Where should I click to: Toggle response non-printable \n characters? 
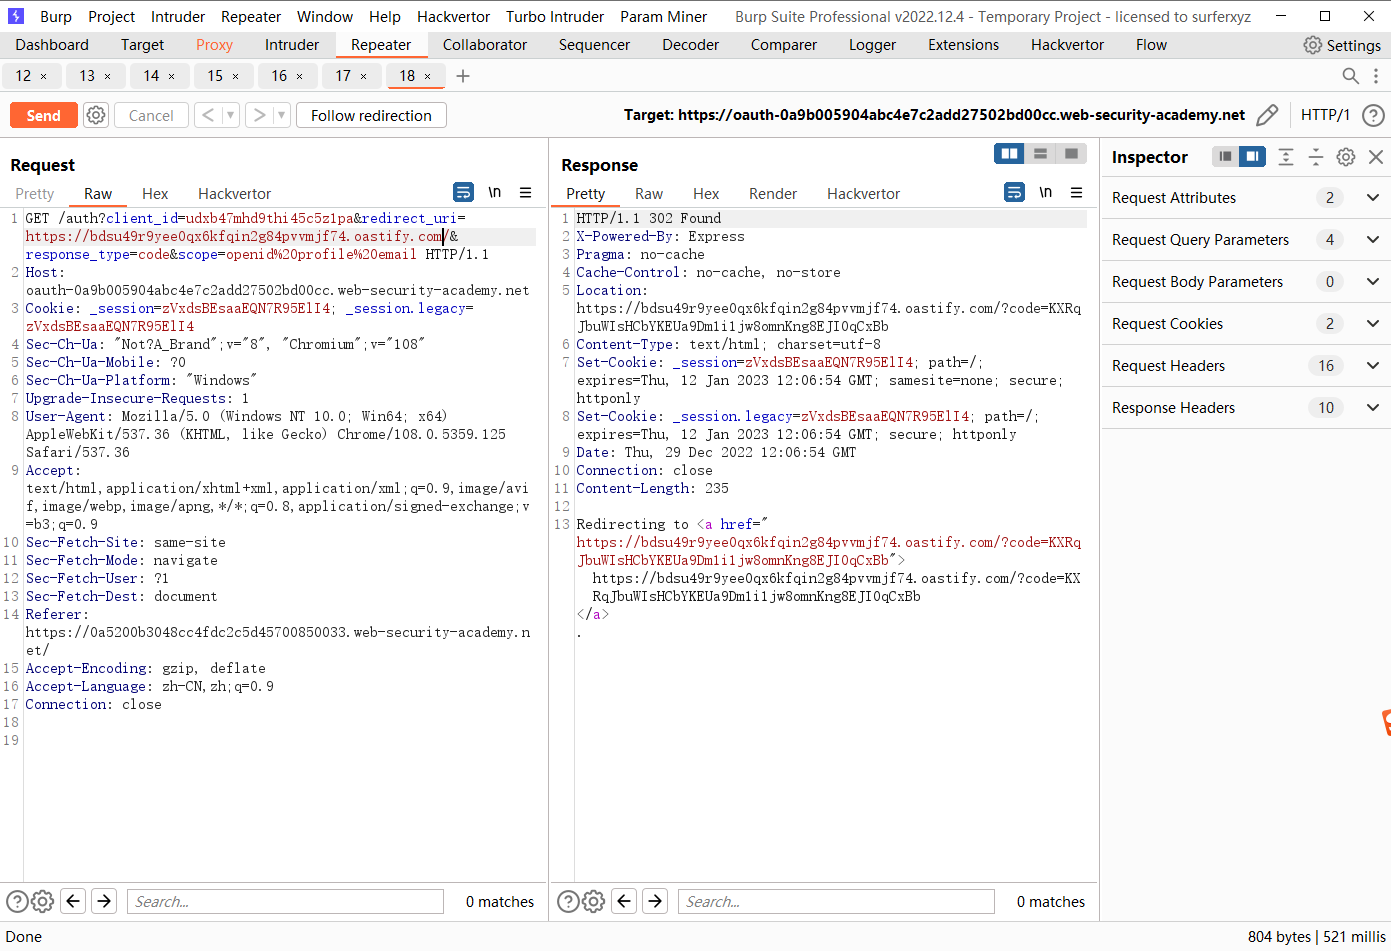tap(1046, 192)
